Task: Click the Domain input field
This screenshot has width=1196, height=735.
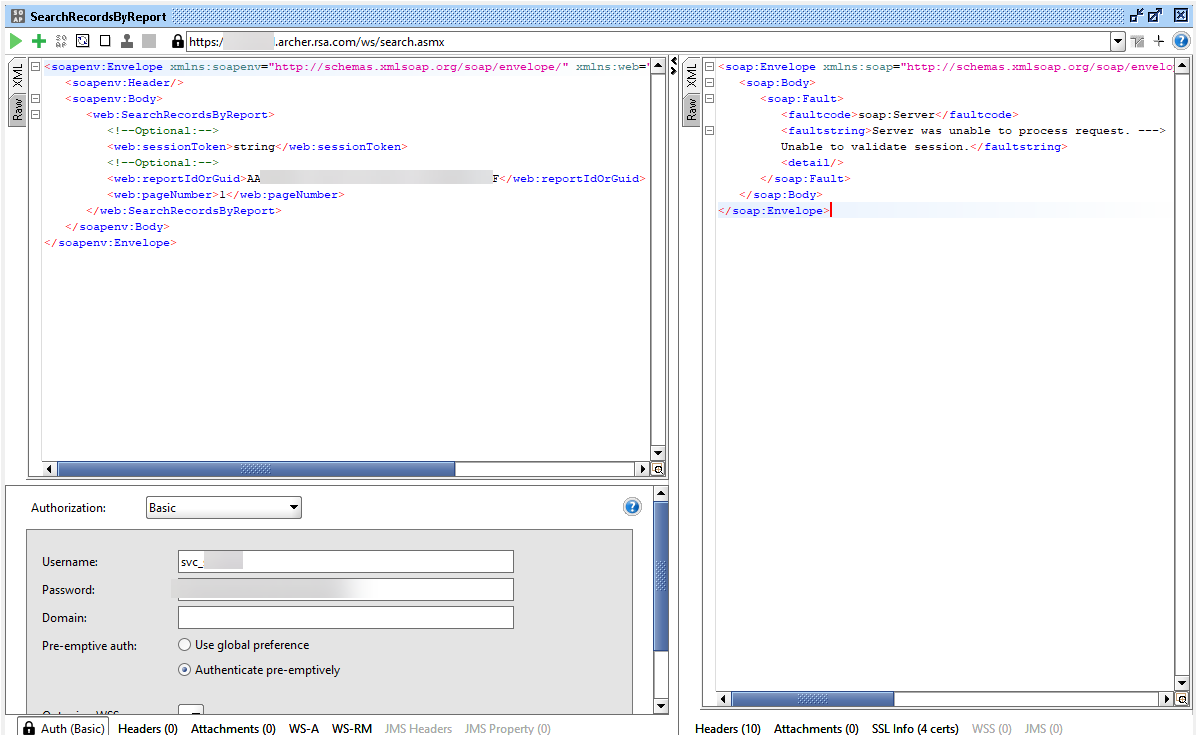Action: [x=346, y=618]
